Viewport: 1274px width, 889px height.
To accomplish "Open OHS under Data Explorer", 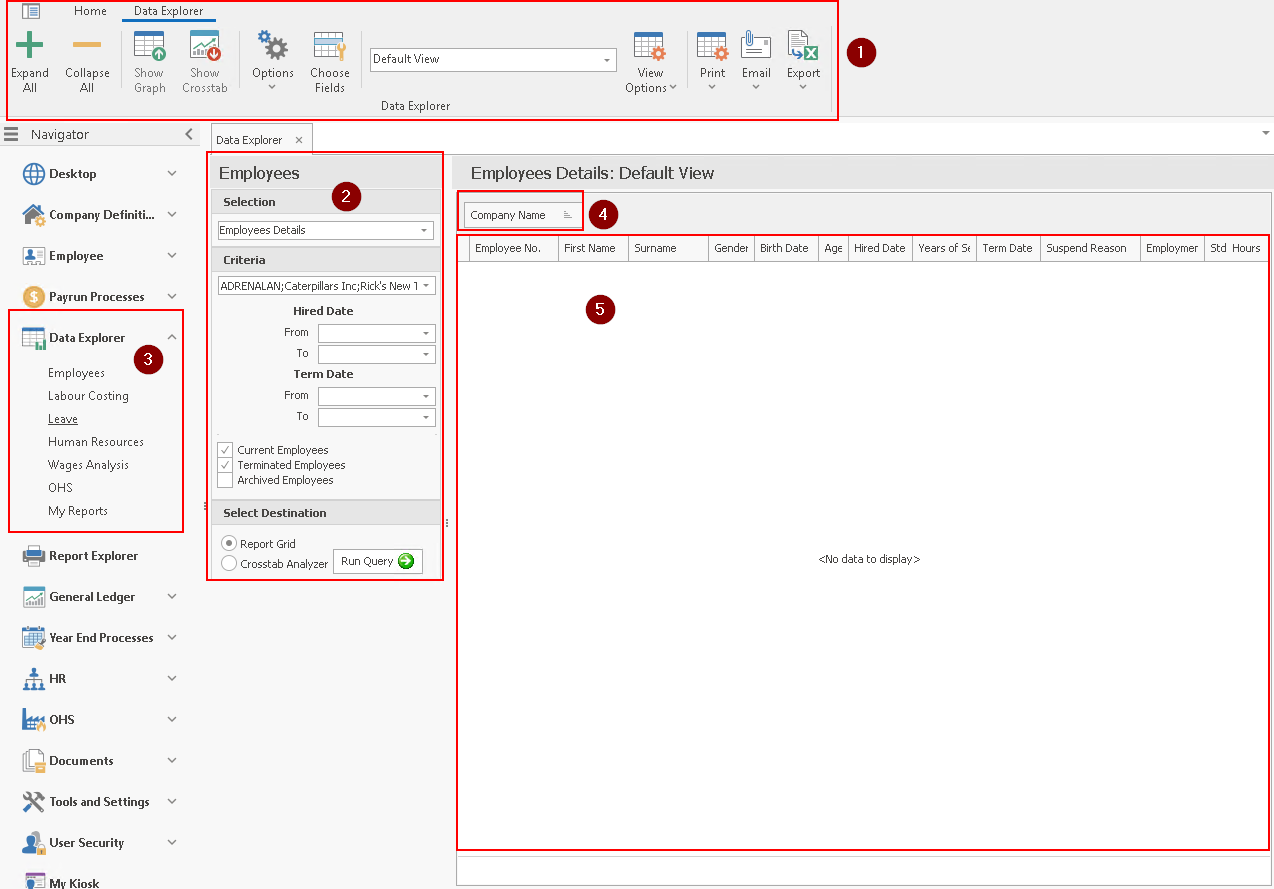I will [61, 488].
